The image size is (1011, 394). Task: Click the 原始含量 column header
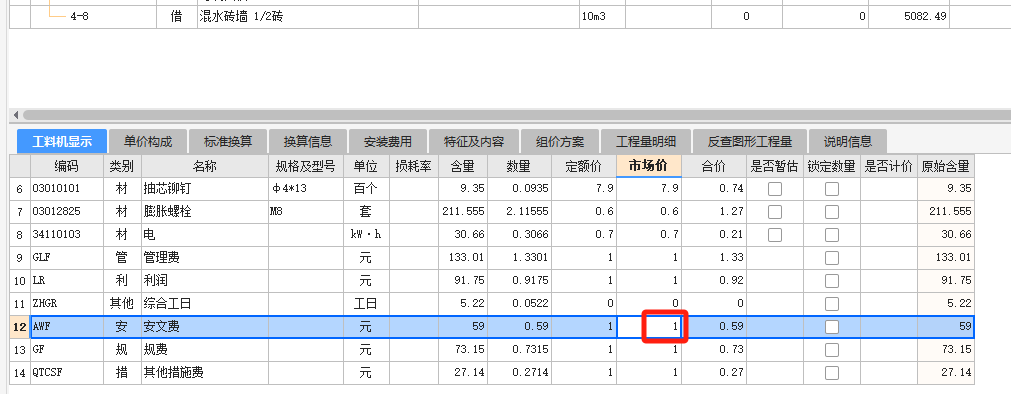click(945, 166)
